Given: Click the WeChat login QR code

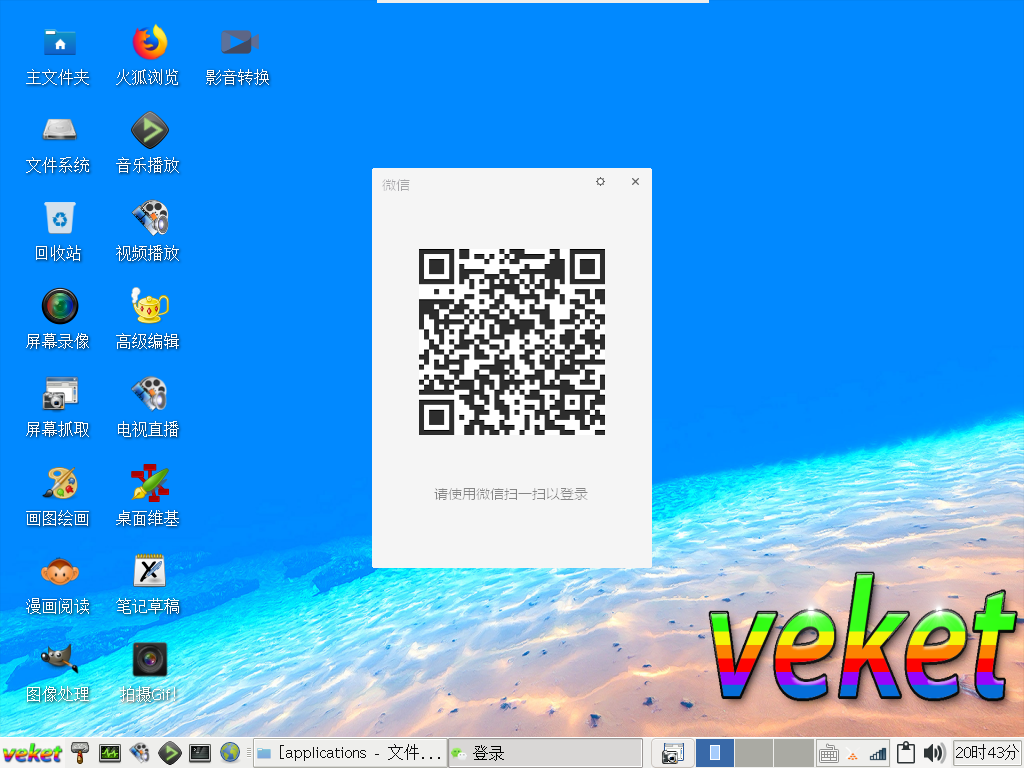Looking at the screenshot, I should click(x=512, y=342).
